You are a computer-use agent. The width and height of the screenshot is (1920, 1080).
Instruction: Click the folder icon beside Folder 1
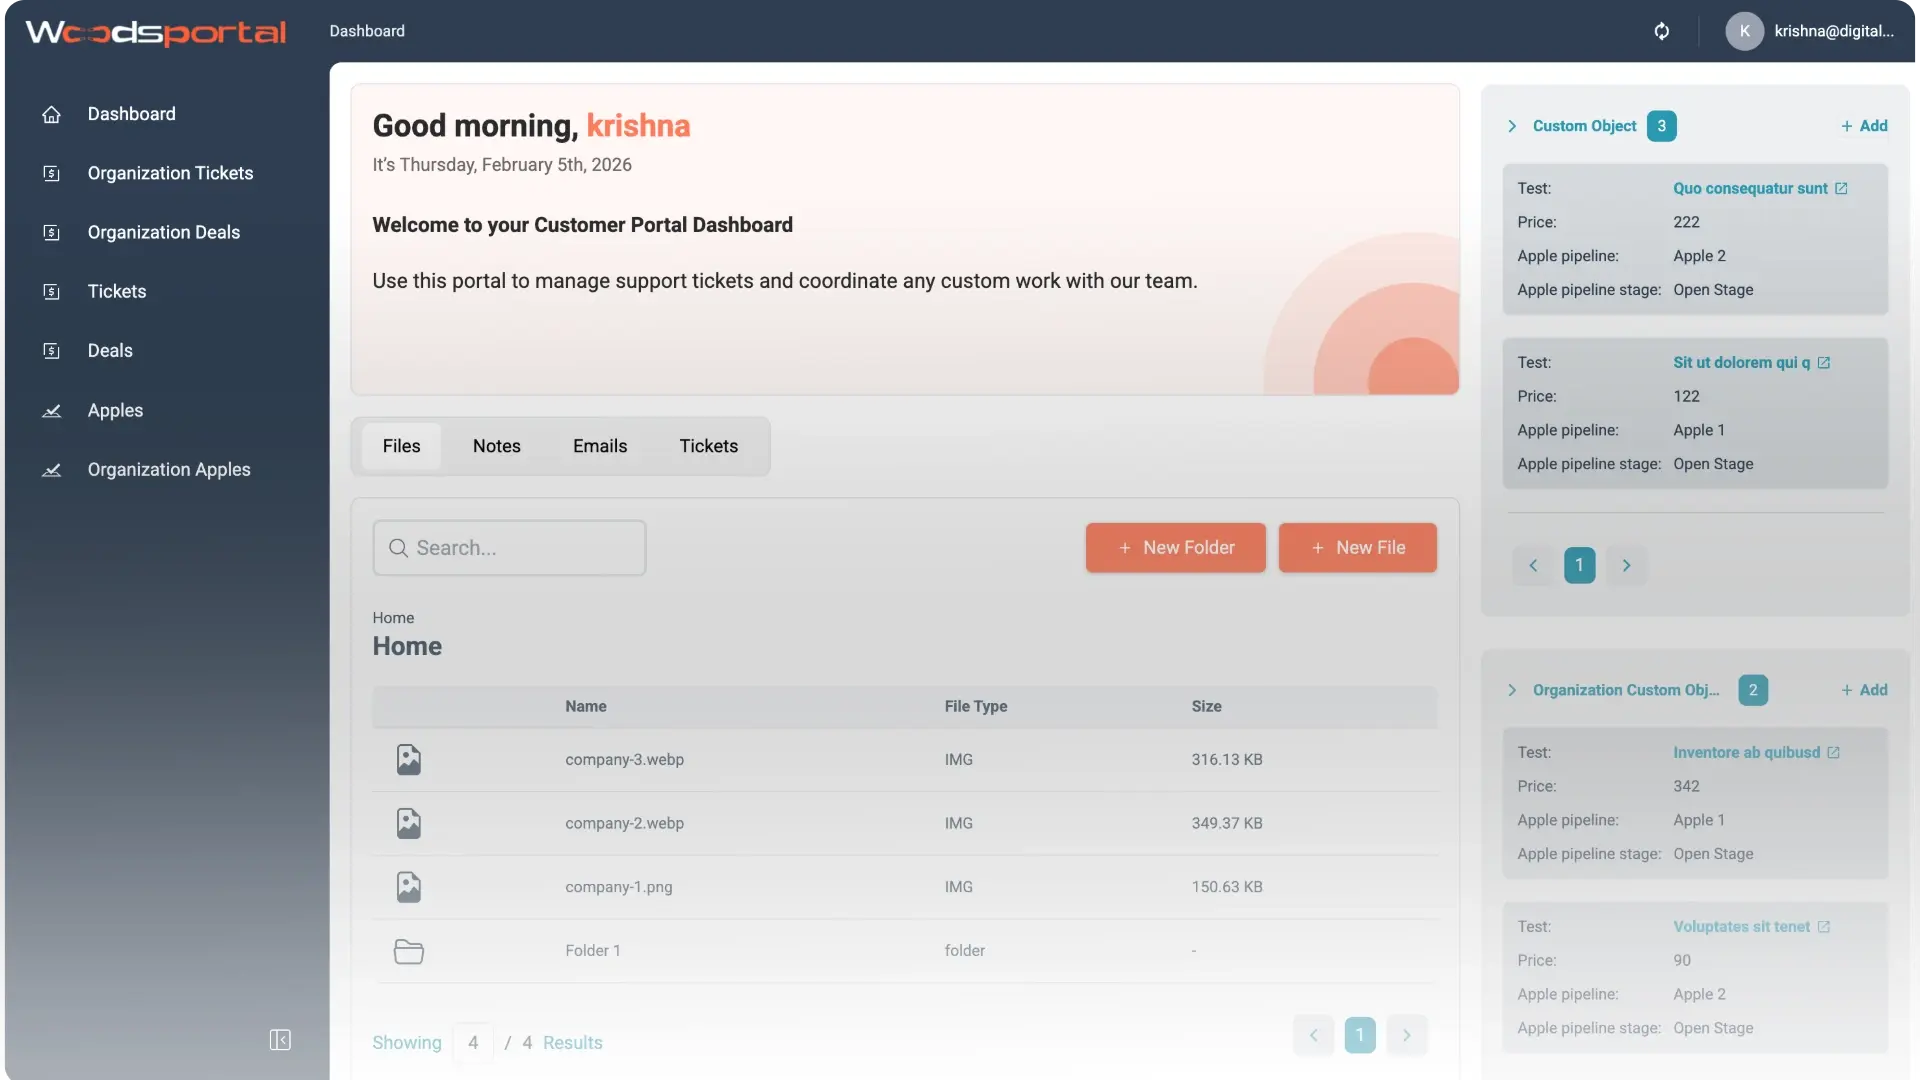tap(408, 951)
